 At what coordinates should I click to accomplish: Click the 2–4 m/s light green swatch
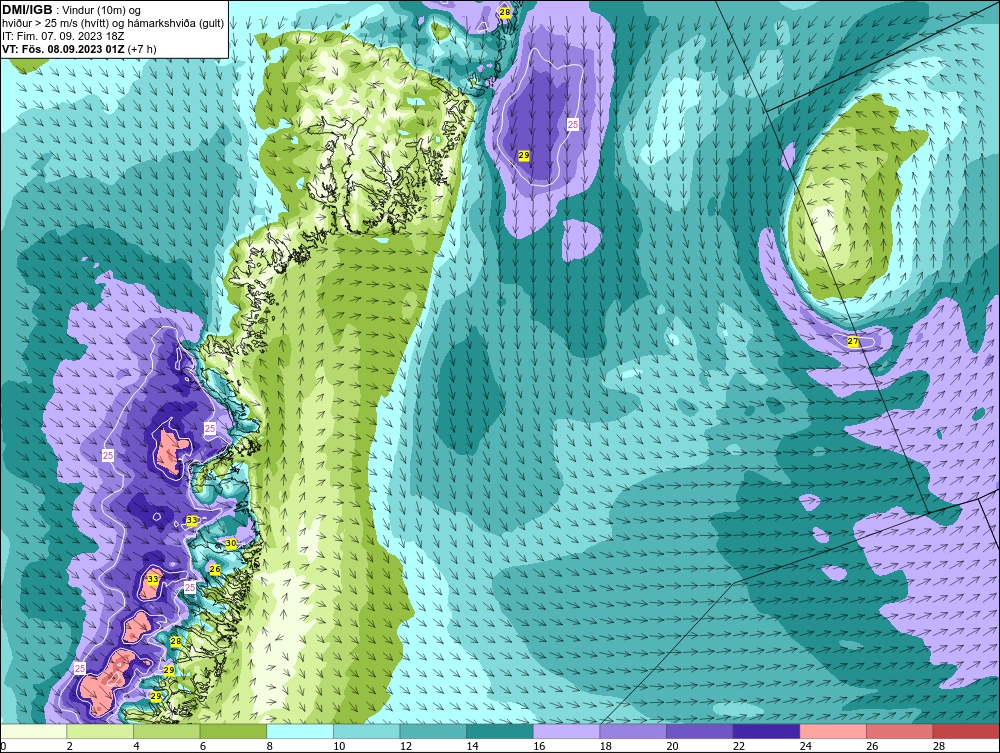[100, 731]
